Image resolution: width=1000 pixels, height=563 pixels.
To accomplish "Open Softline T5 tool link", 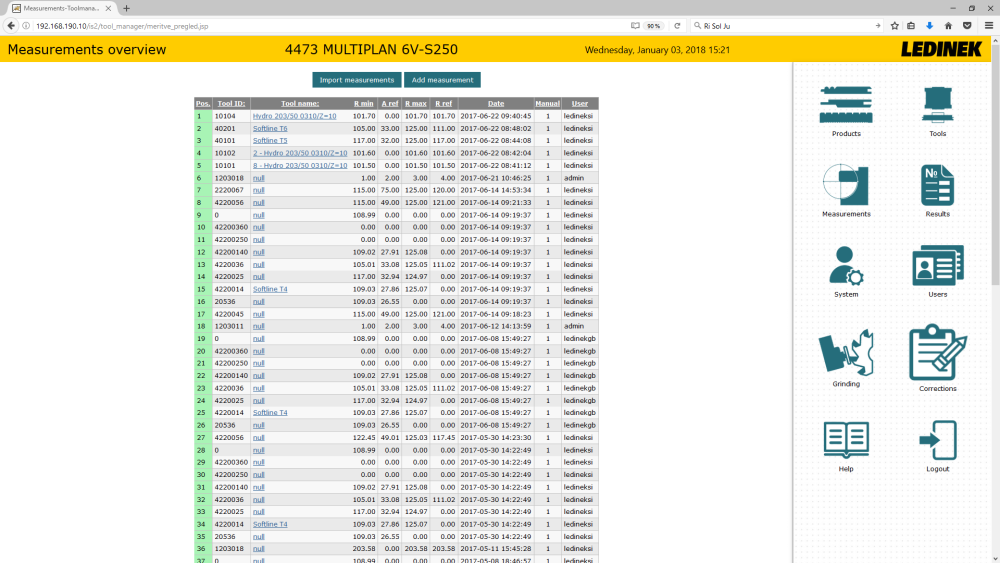I will (270, 140).
